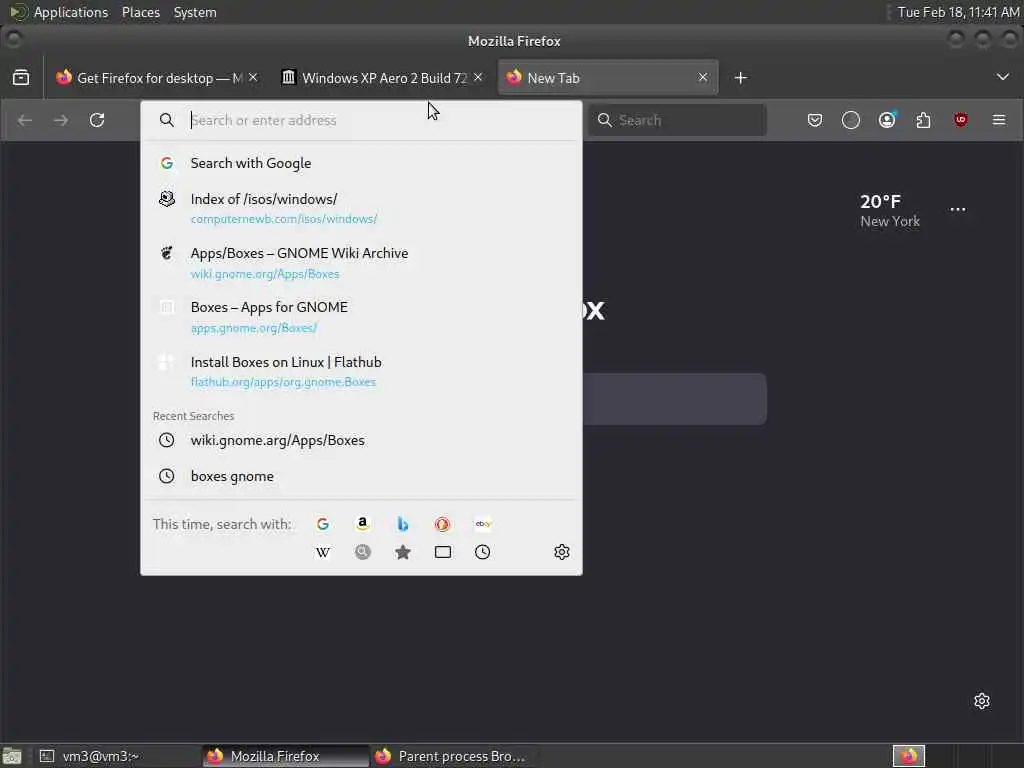
Task: Open Firefox View from the tab bar icon
Action: (x=21, y=78)
